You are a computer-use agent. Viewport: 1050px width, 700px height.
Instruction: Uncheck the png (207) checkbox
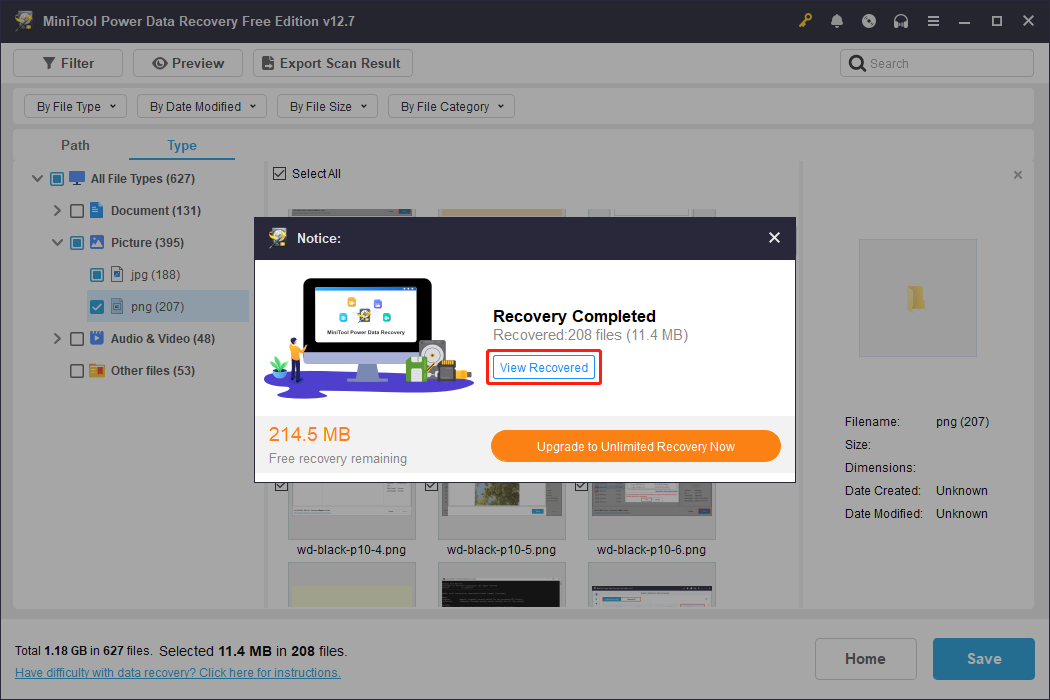coord(97,306)
